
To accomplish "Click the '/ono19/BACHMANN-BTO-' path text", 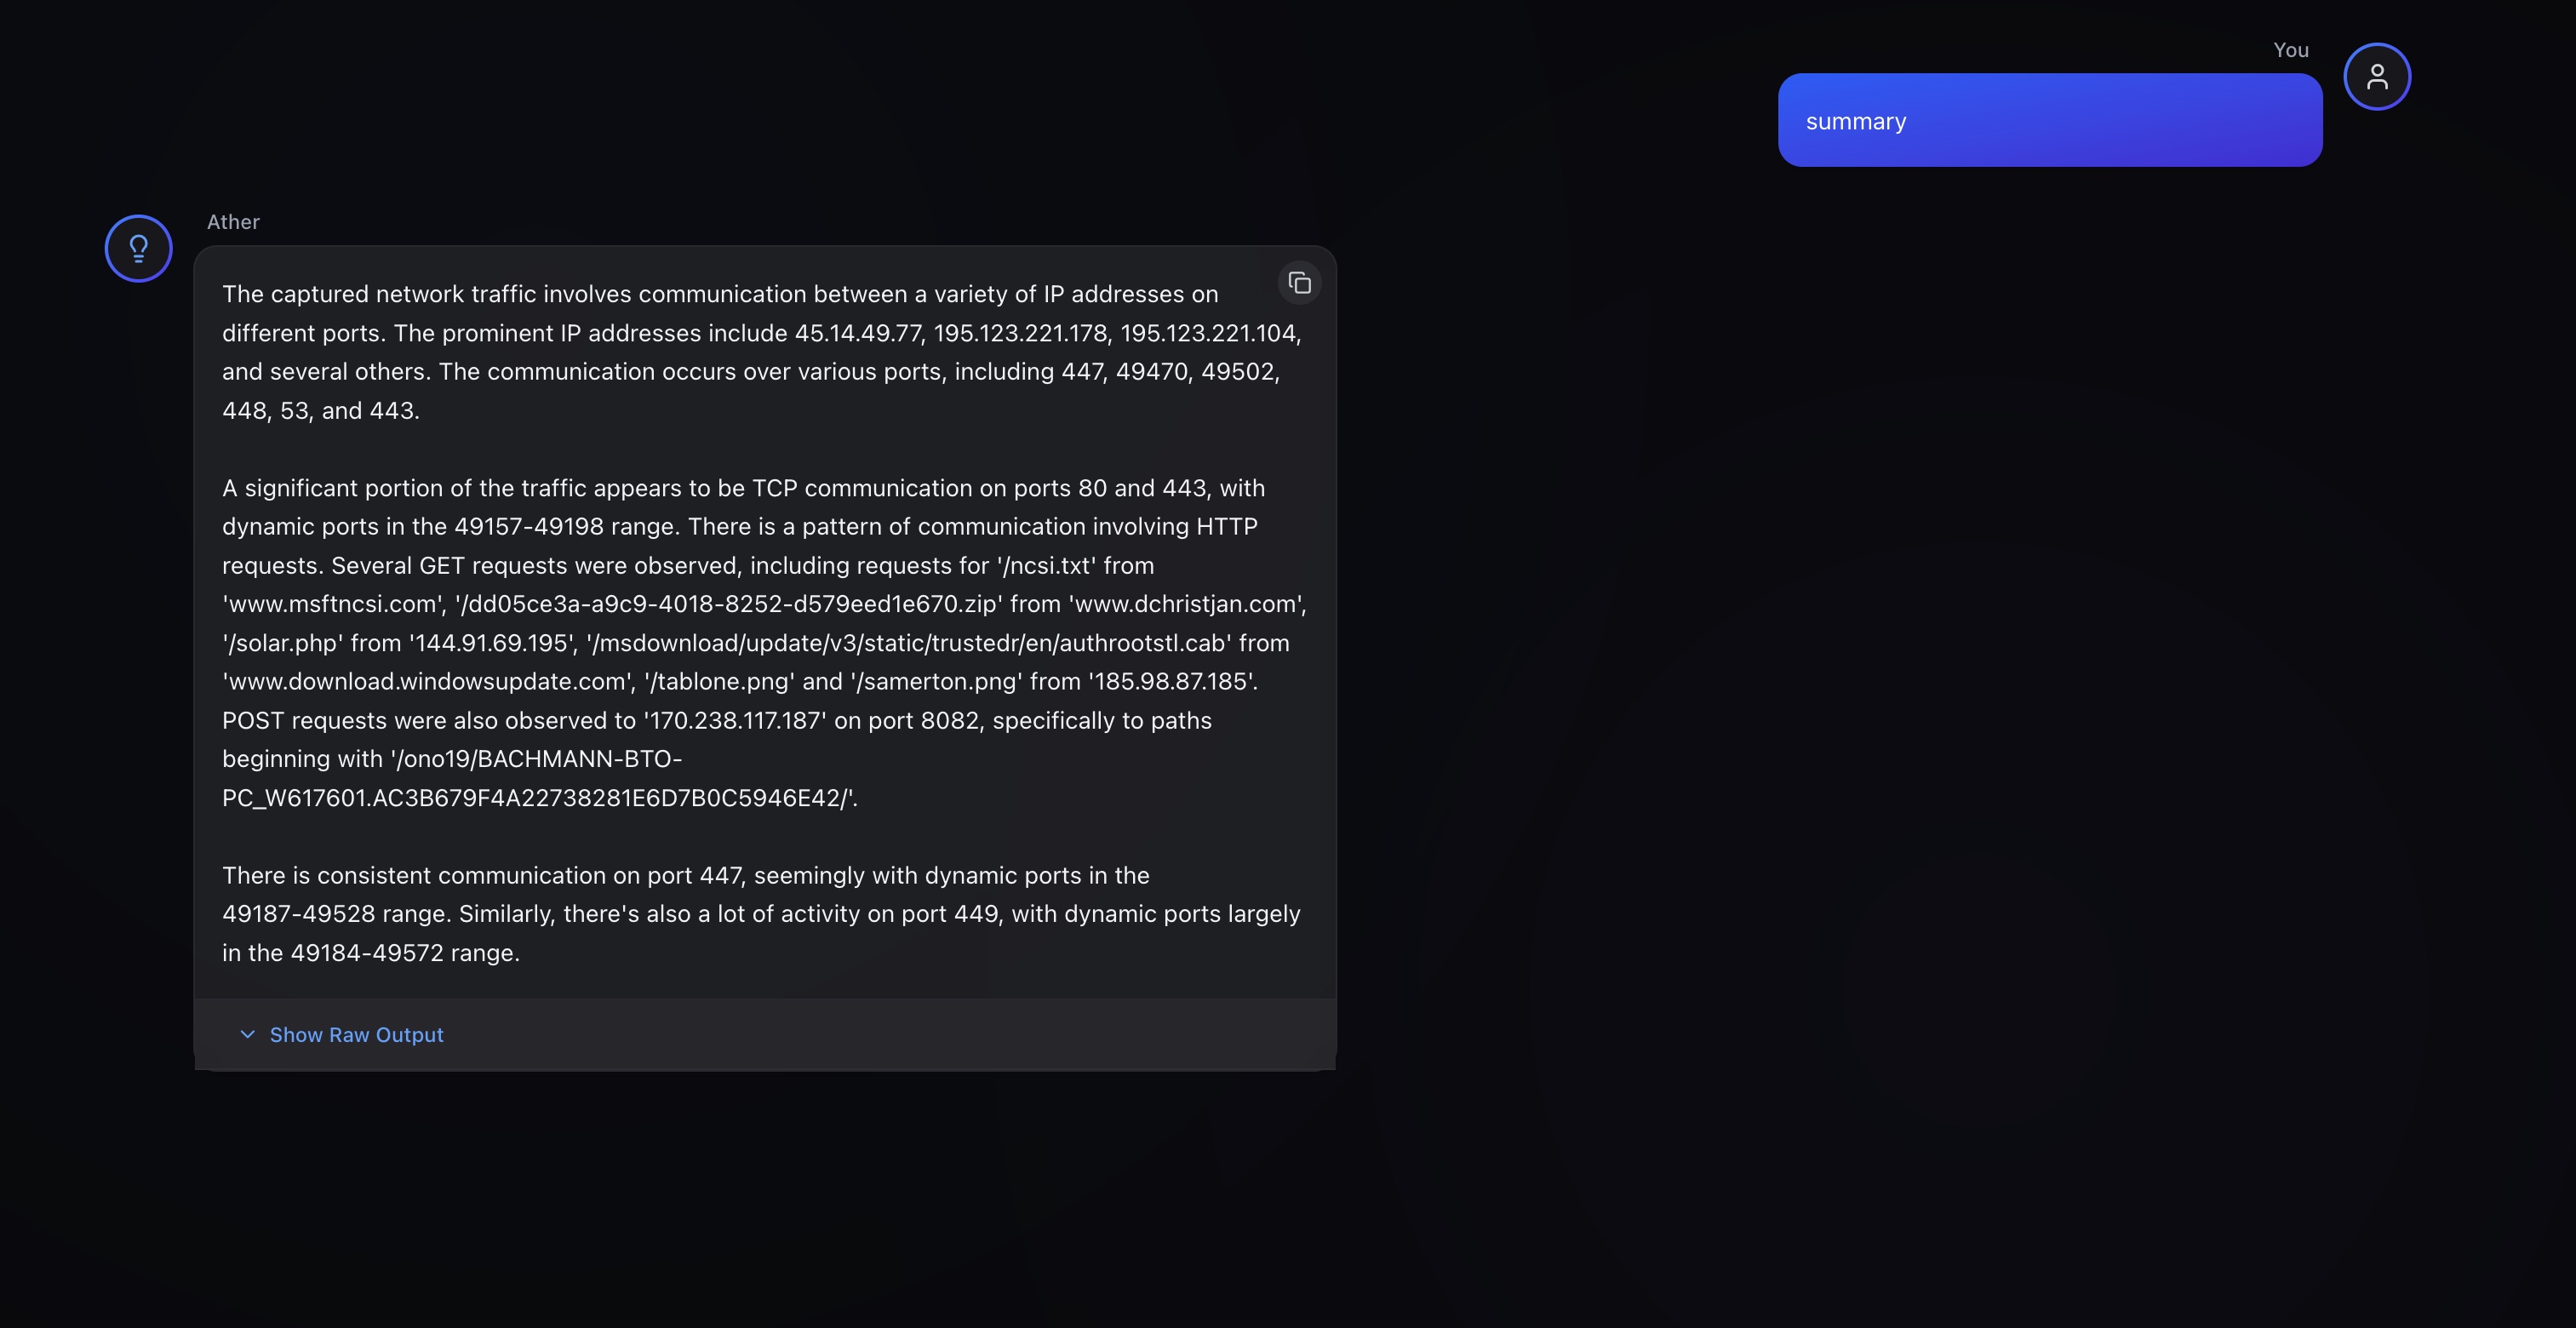I will [x=537, y=759].
